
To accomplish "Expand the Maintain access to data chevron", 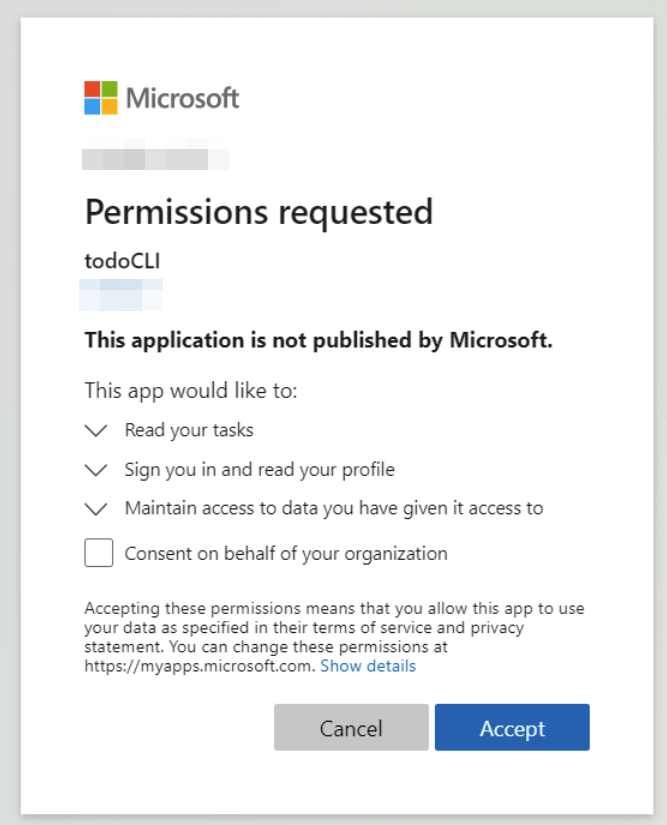I will coord(96,509).
